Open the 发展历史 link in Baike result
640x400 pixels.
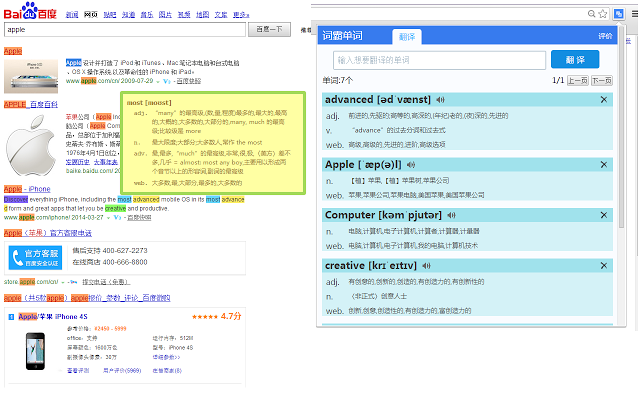pos(78,162)
